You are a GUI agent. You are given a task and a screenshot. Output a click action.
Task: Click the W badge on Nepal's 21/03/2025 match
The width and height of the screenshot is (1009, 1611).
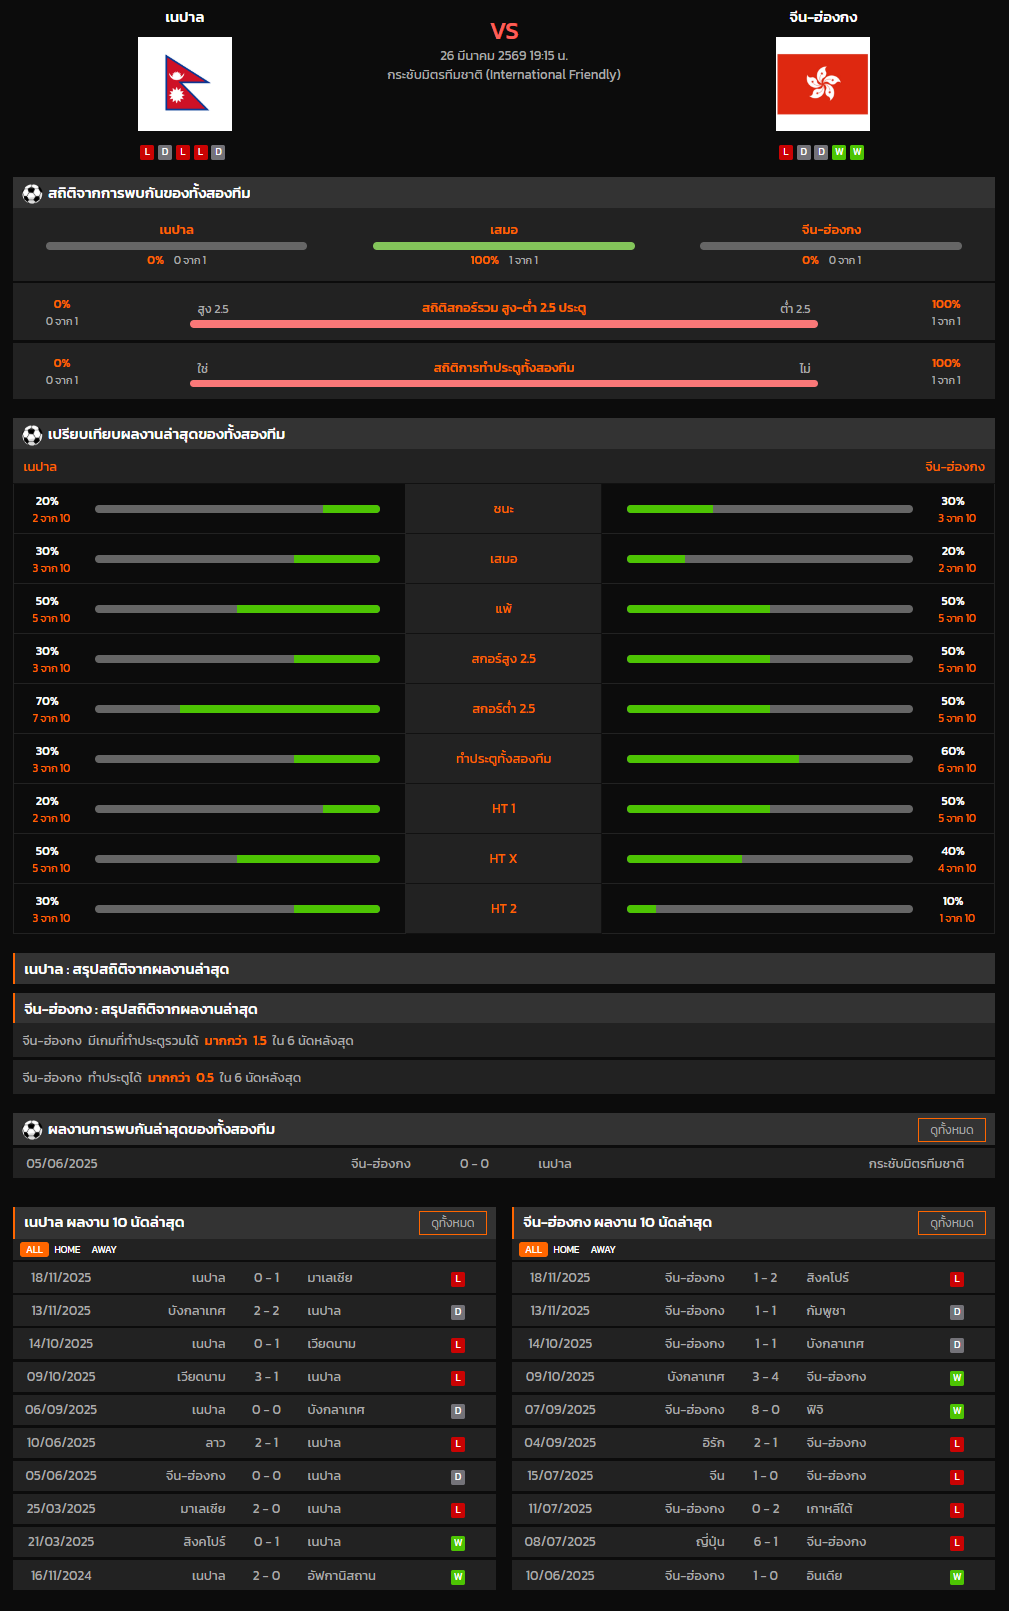[x=457, y=1543]
